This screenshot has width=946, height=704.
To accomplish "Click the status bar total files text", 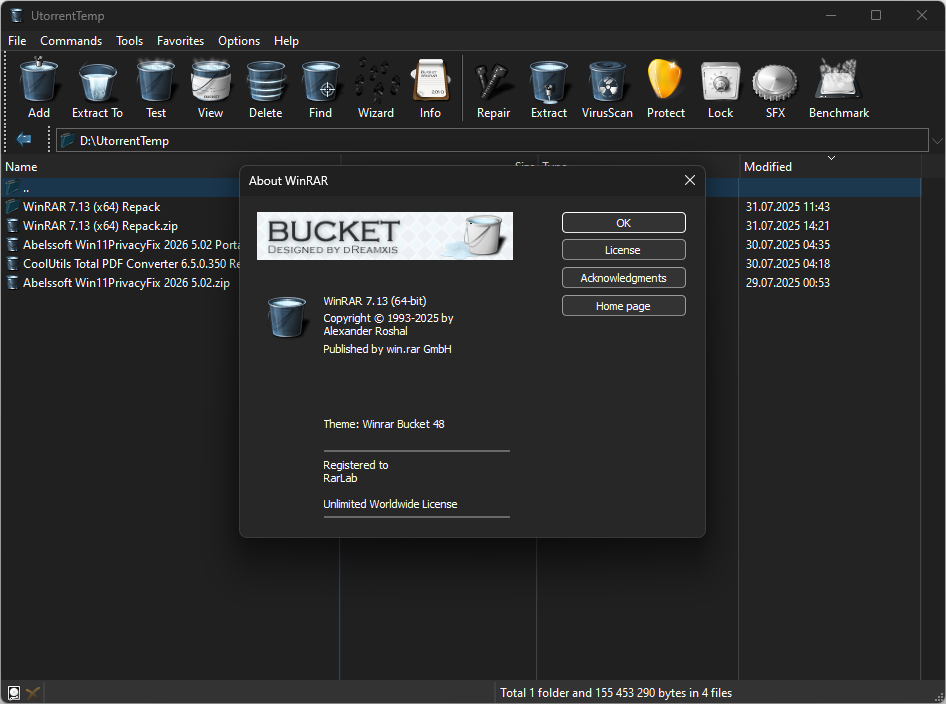I will [x=616, y=693].
